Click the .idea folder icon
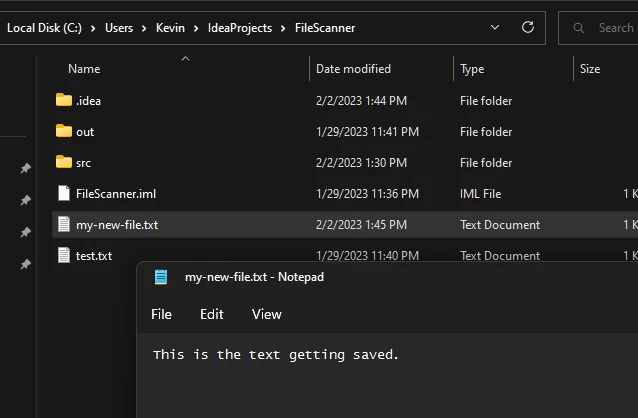The height and width of the screenshot is (418, 638). coord(64,100)
